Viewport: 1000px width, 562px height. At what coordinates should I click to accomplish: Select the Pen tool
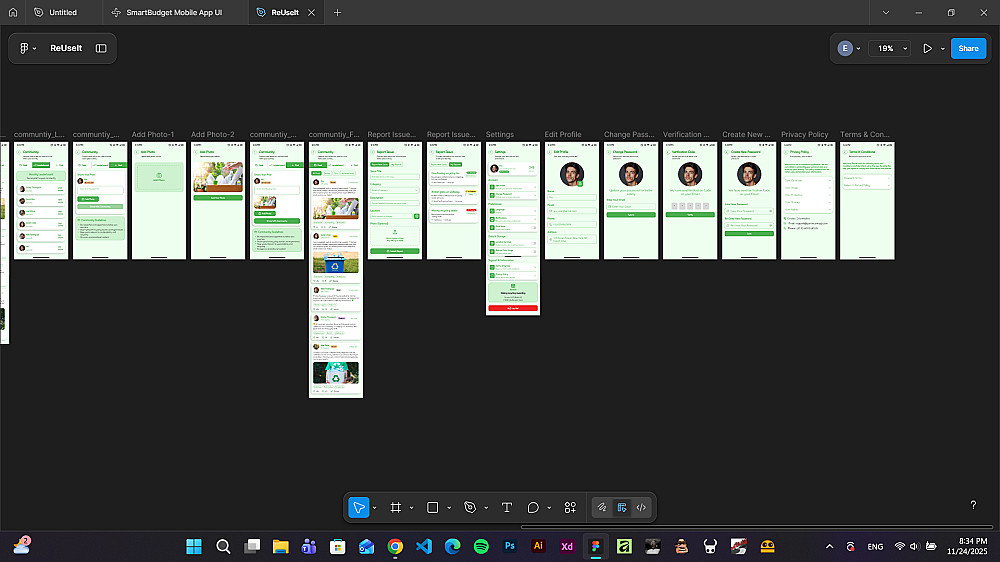[x=470, y=508]
